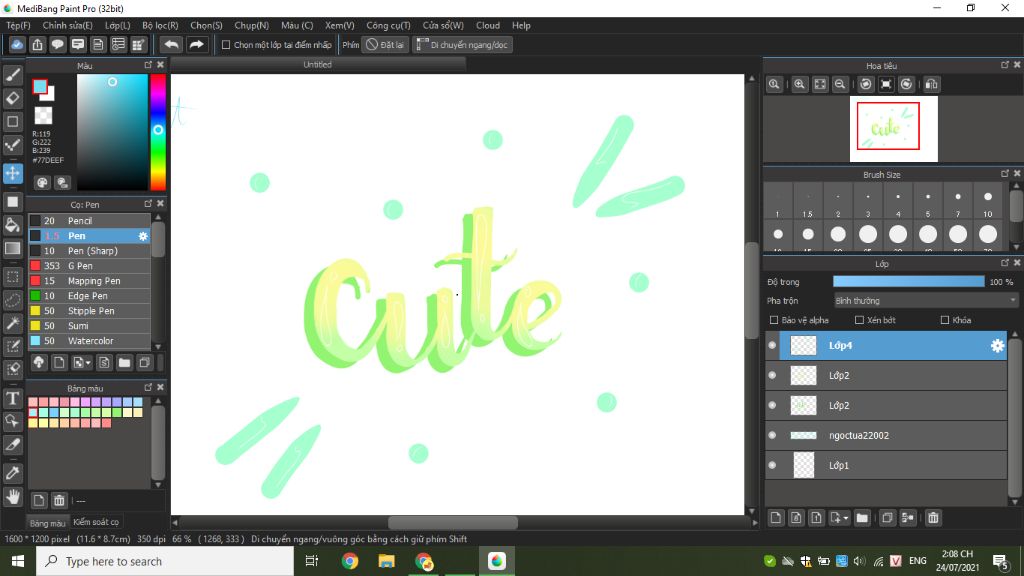Create a new layer in the layer panel
1024x576 pixels.
pos(776,518)
